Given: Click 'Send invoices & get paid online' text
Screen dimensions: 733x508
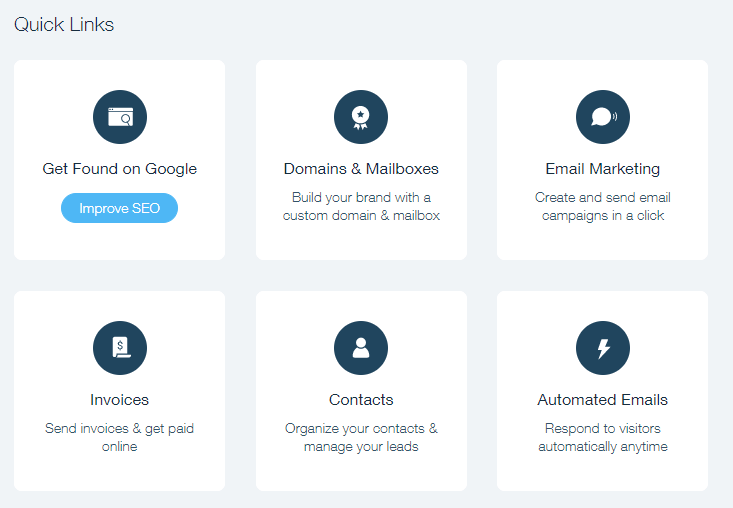Looking at the screenshot, I should (120, 437).
